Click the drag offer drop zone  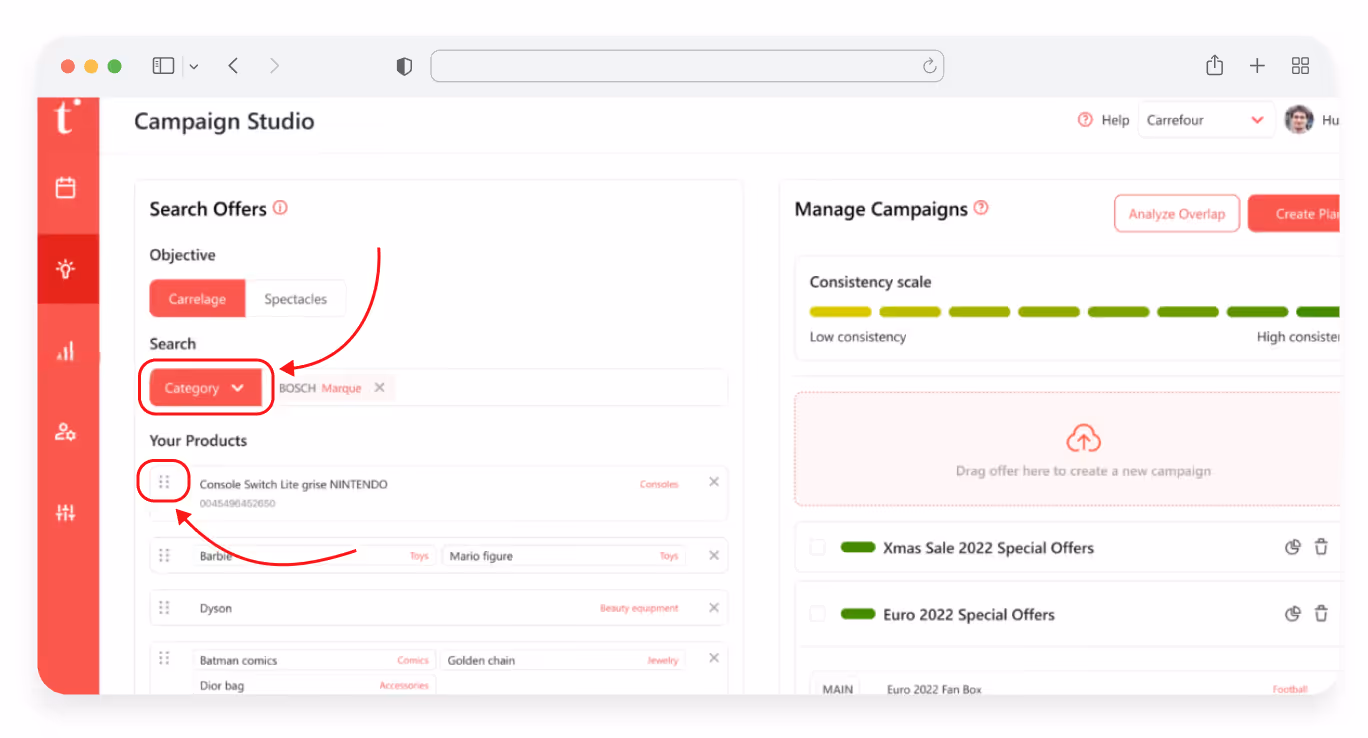[1068, 449]
